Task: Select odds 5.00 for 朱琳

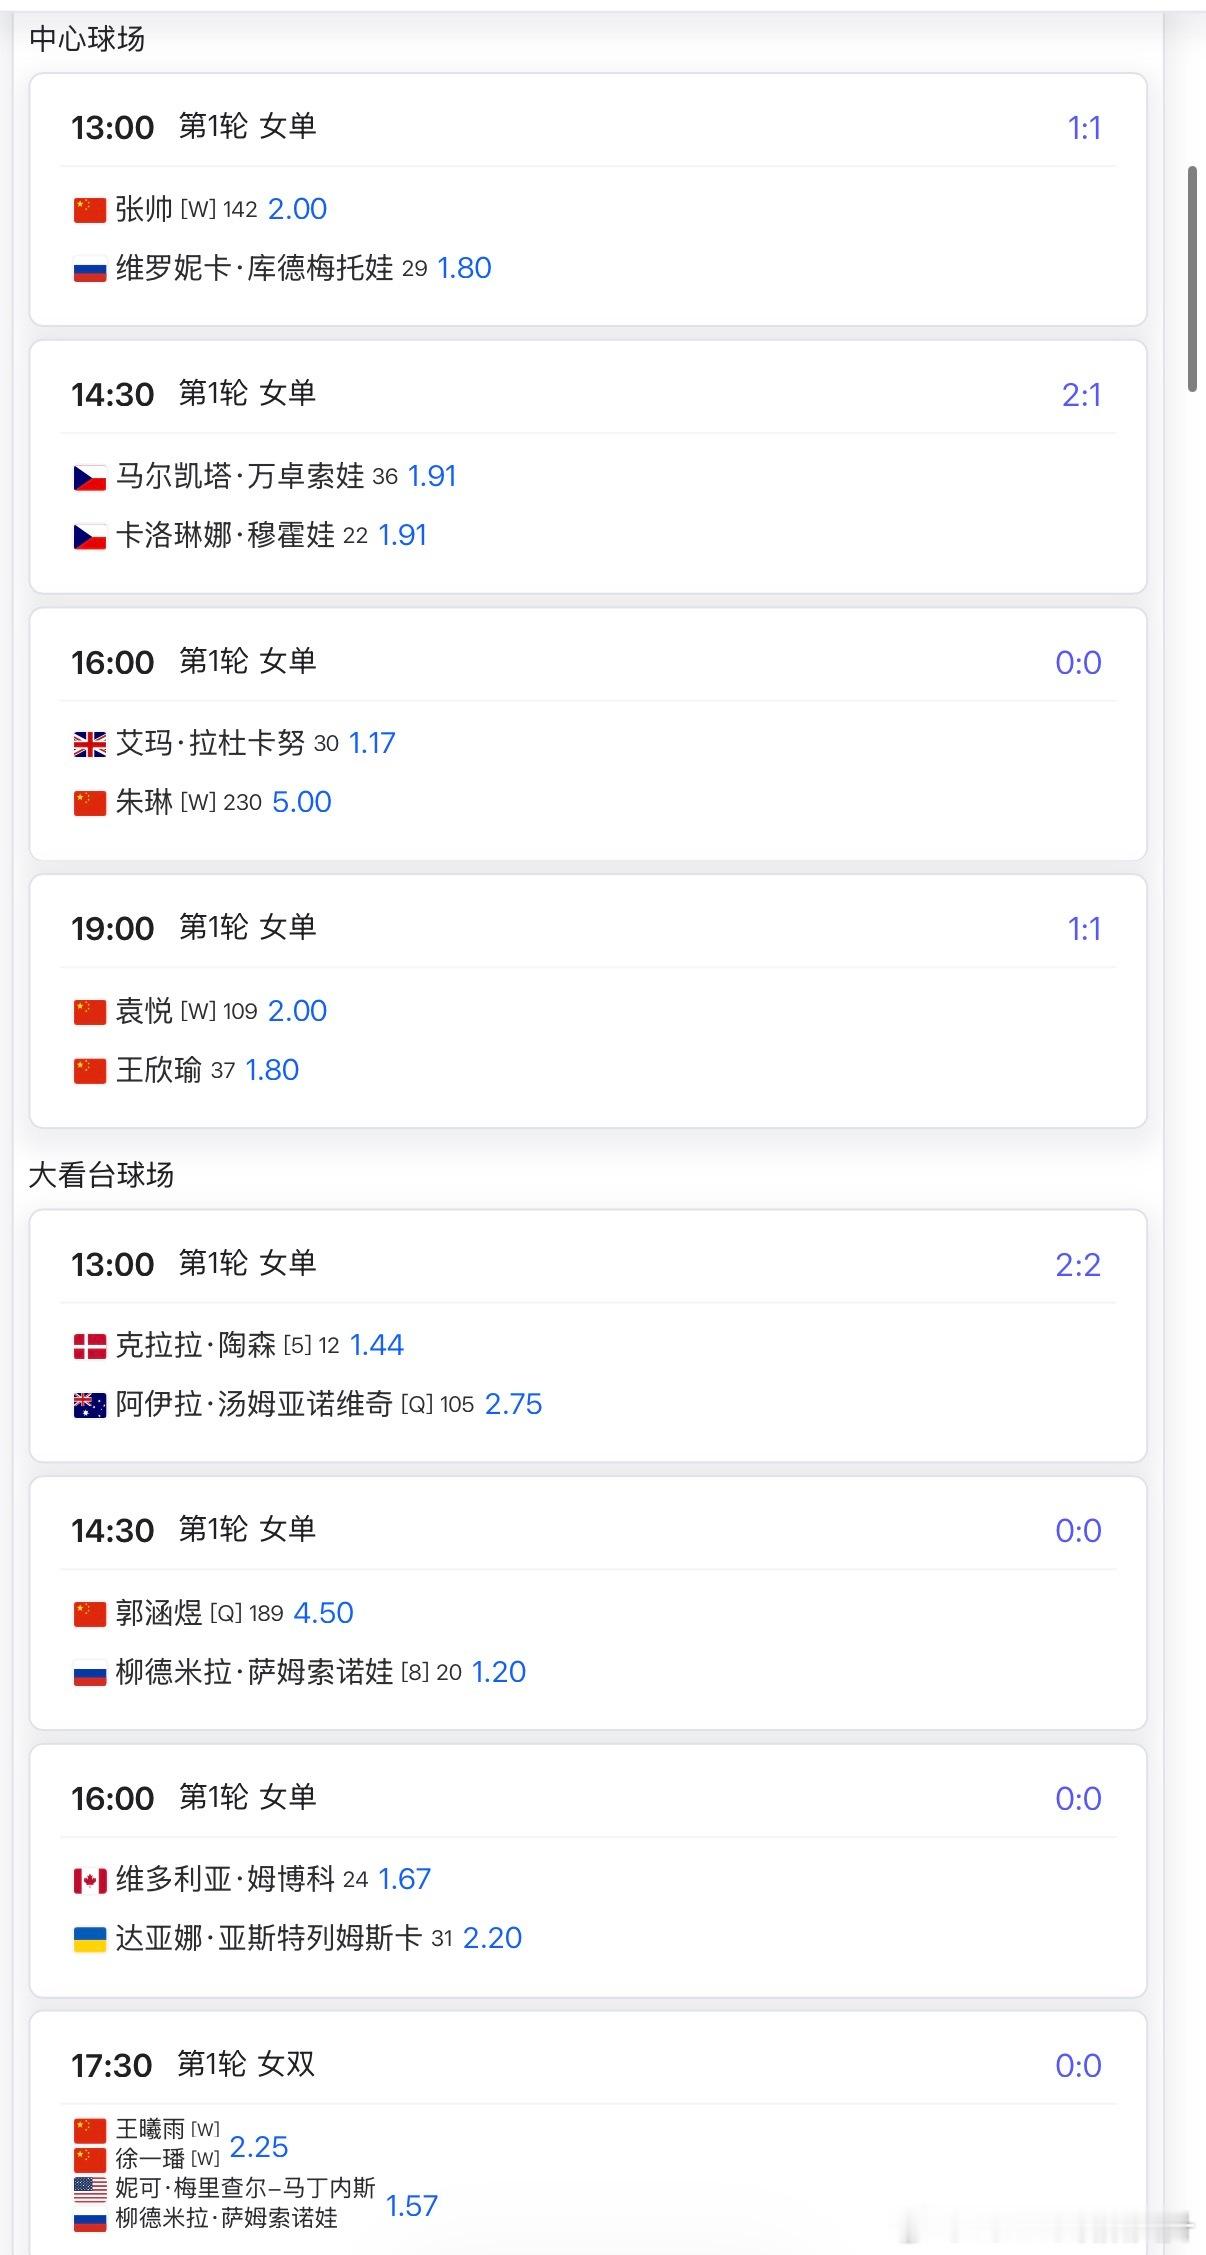Action: click(301, 802)
